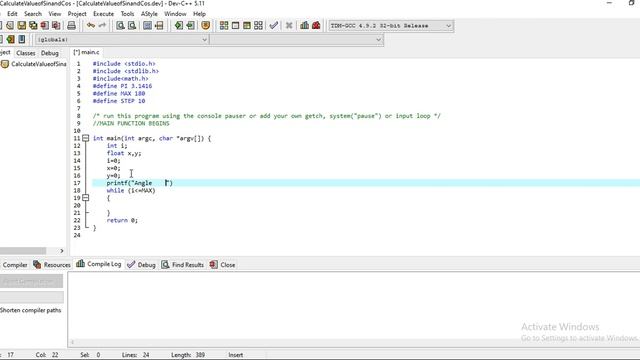Compile the program with the Compile icon
The image size is (640, 360).
224,26
